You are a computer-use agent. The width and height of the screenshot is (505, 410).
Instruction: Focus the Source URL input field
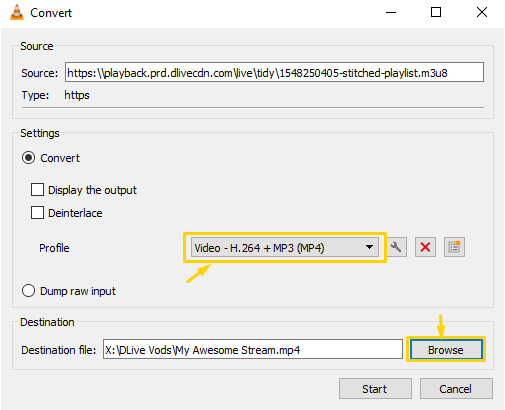pos(274,72)
